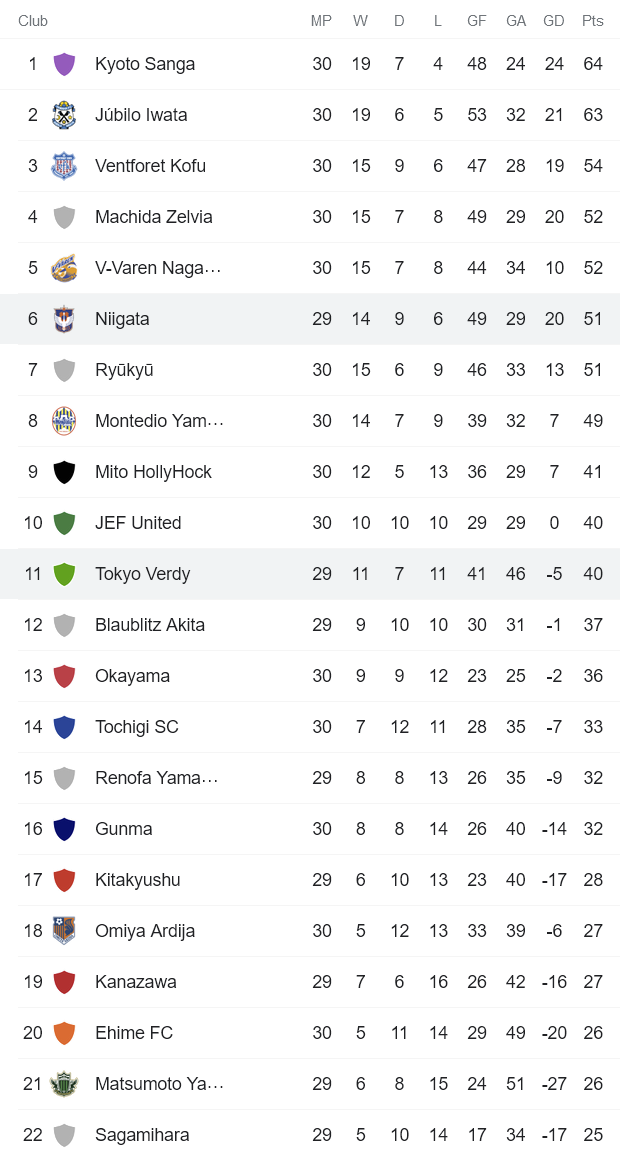Select the Júbilo Iwata badge
This screenshot has height=1158, width=620.
coord(60,114)
